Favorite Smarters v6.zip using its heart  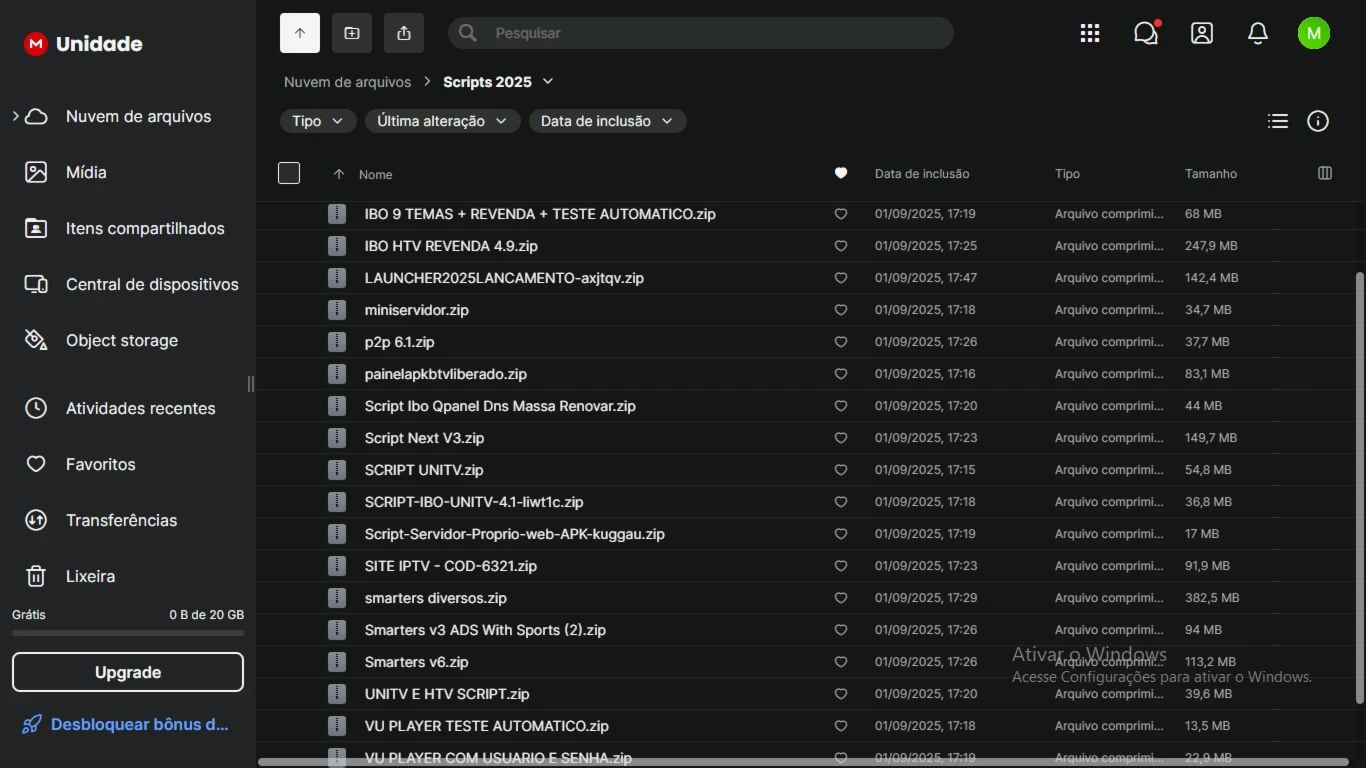point(841,662)
